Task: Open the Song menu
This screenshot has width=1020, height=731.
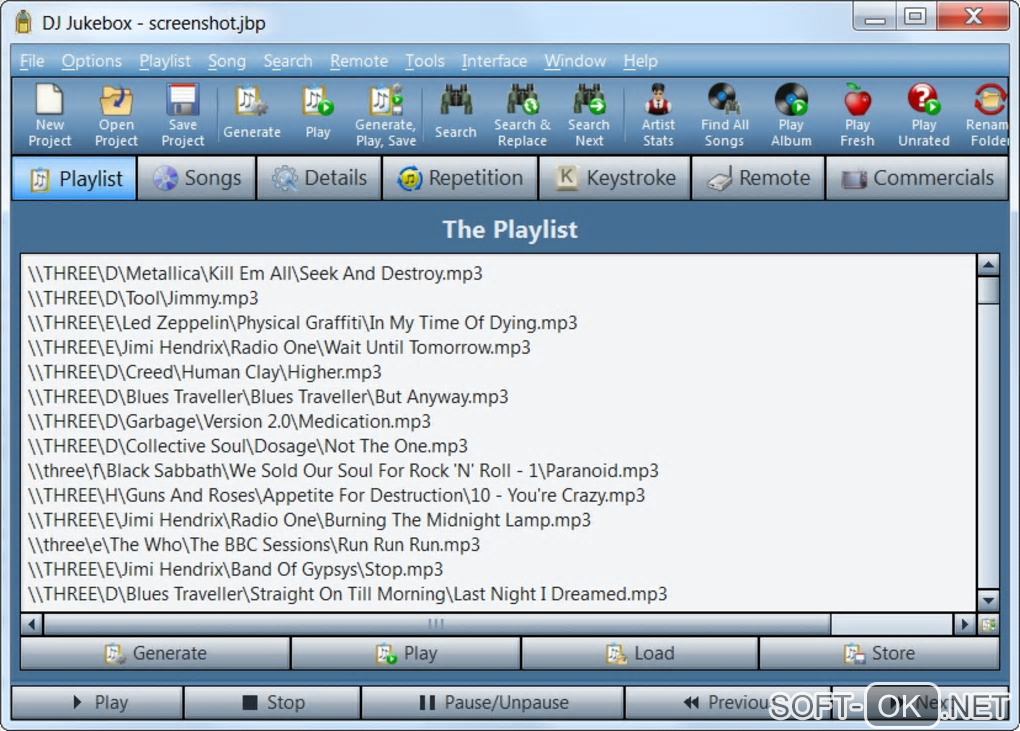Action: [227, 61]
